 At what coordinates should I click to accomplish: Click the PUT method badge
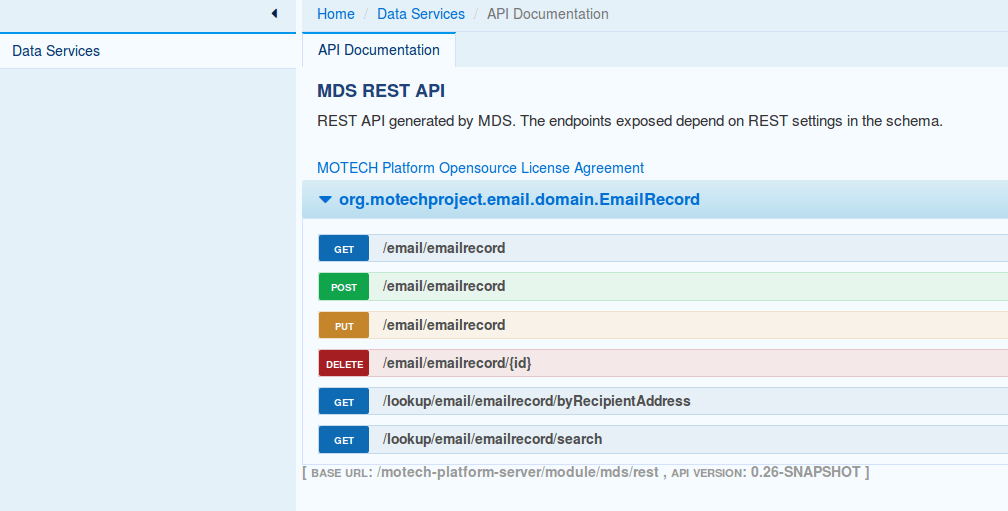[344, 325]
